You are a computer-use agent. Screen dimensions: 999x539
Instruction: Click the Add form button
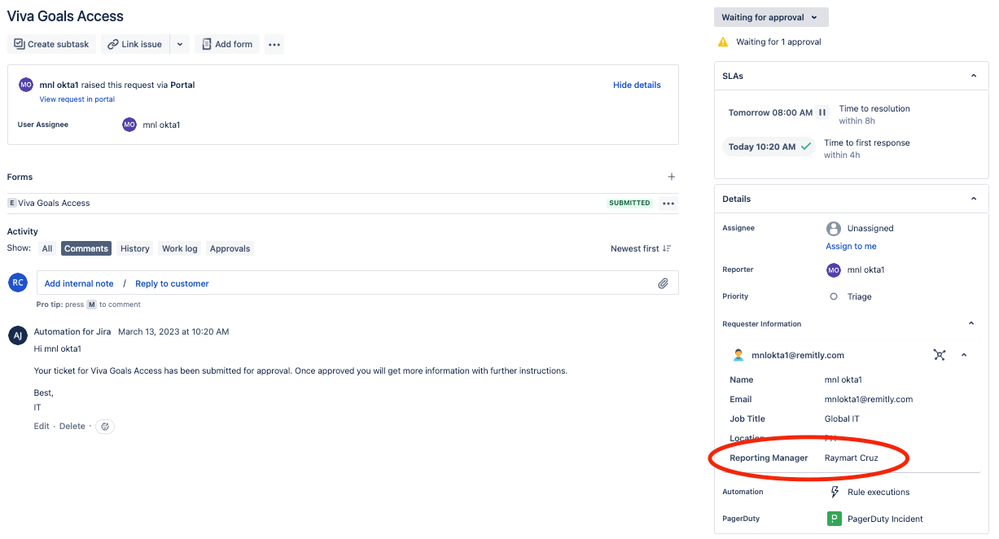click(x=227, y=44)
